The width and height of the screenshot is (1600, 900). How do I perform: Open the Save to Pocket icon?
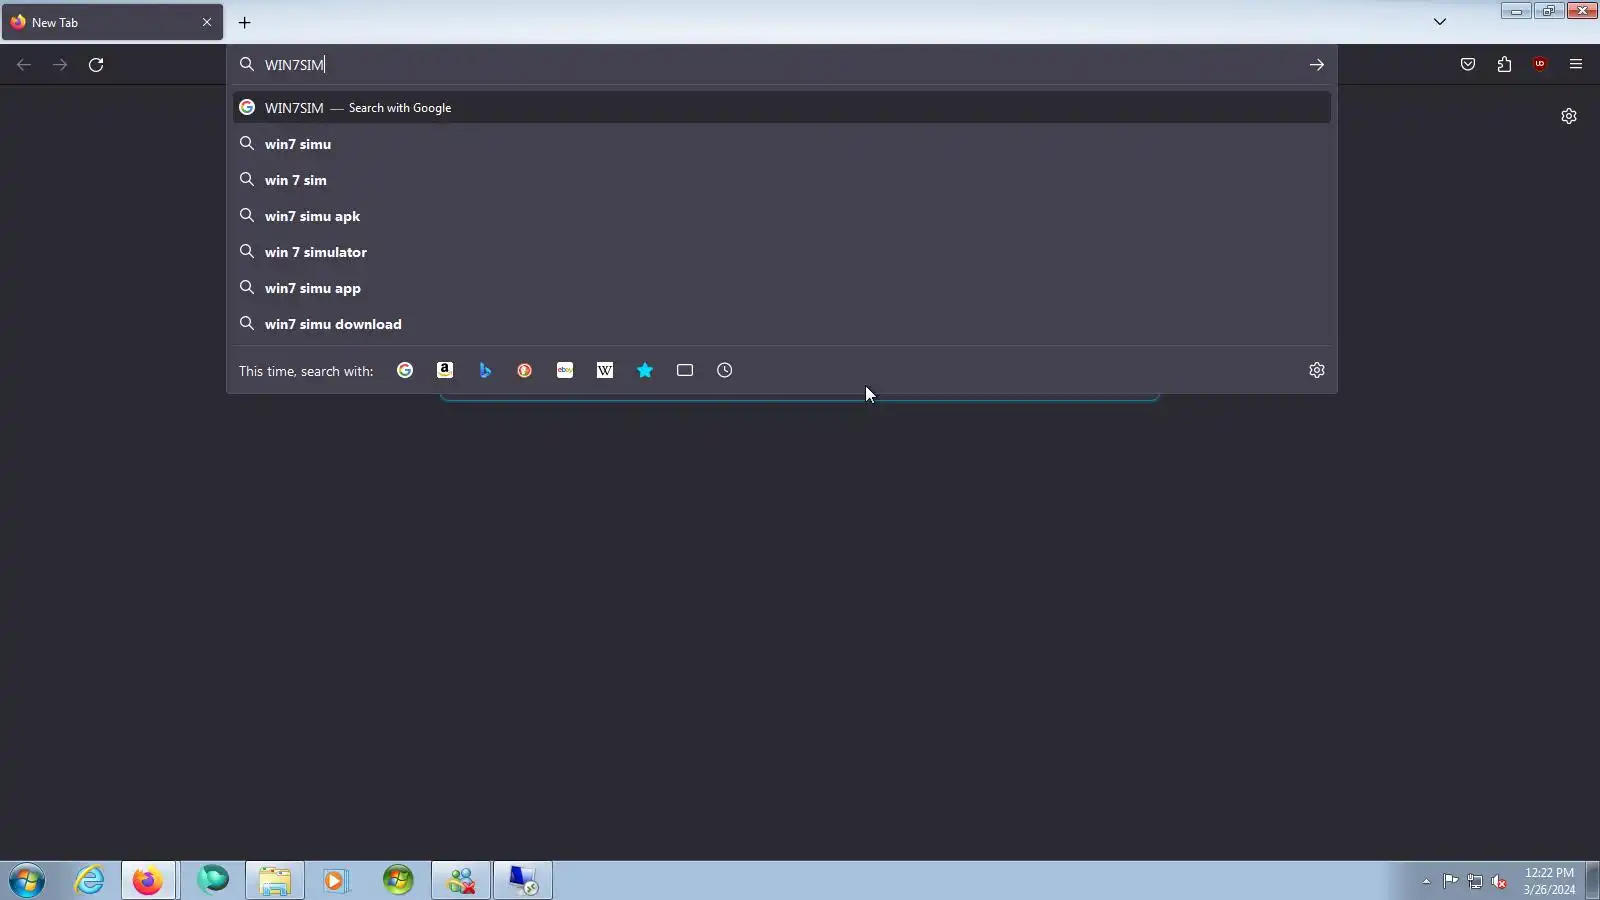tap(1468, 65)
